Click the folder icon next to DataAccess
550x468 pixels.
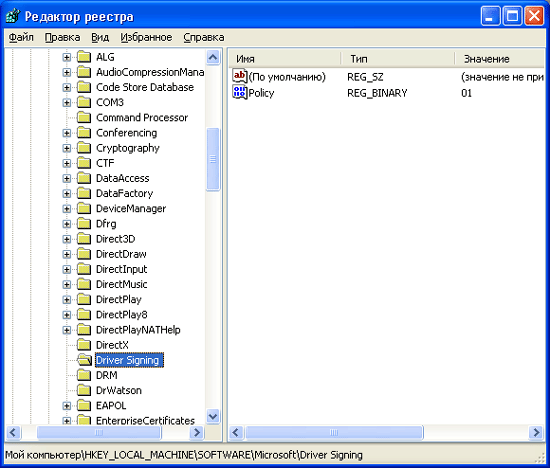(84, 178)
